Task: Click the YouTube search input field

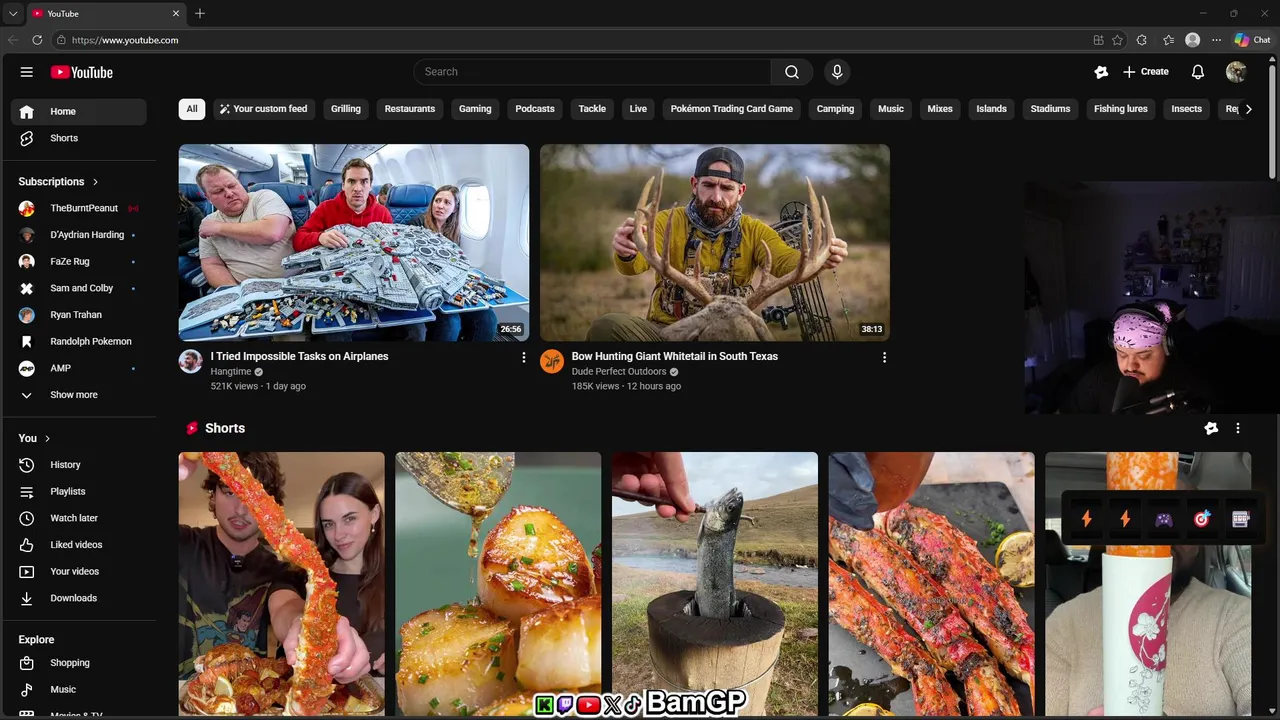Action: 592,72
